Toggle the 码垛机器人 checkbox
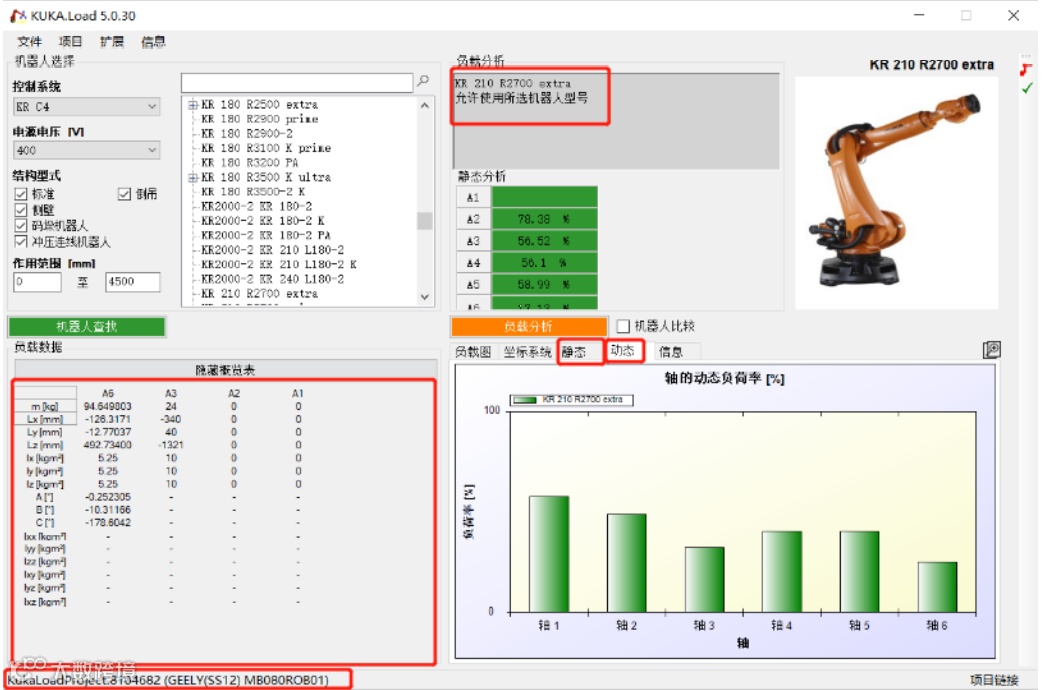Image resolution: width=1044 pixels, height=690 pixels. 21,225
